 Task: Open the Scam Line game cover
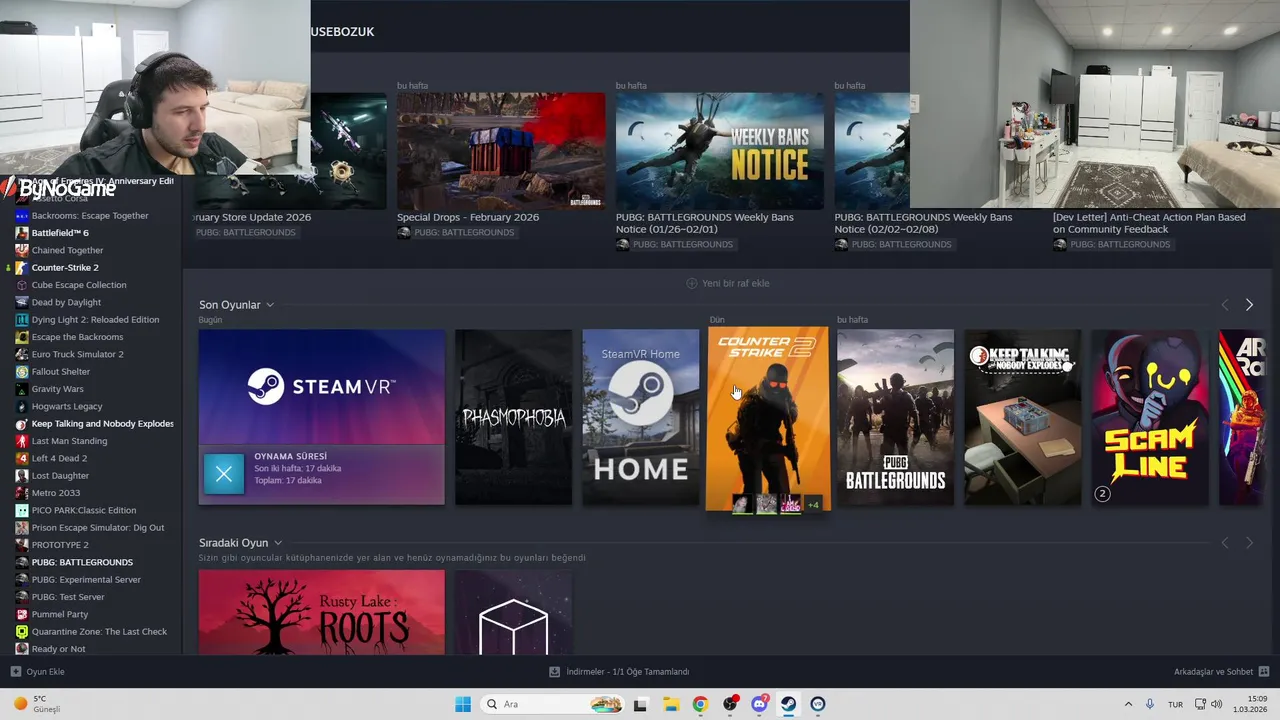(1150, 417)
